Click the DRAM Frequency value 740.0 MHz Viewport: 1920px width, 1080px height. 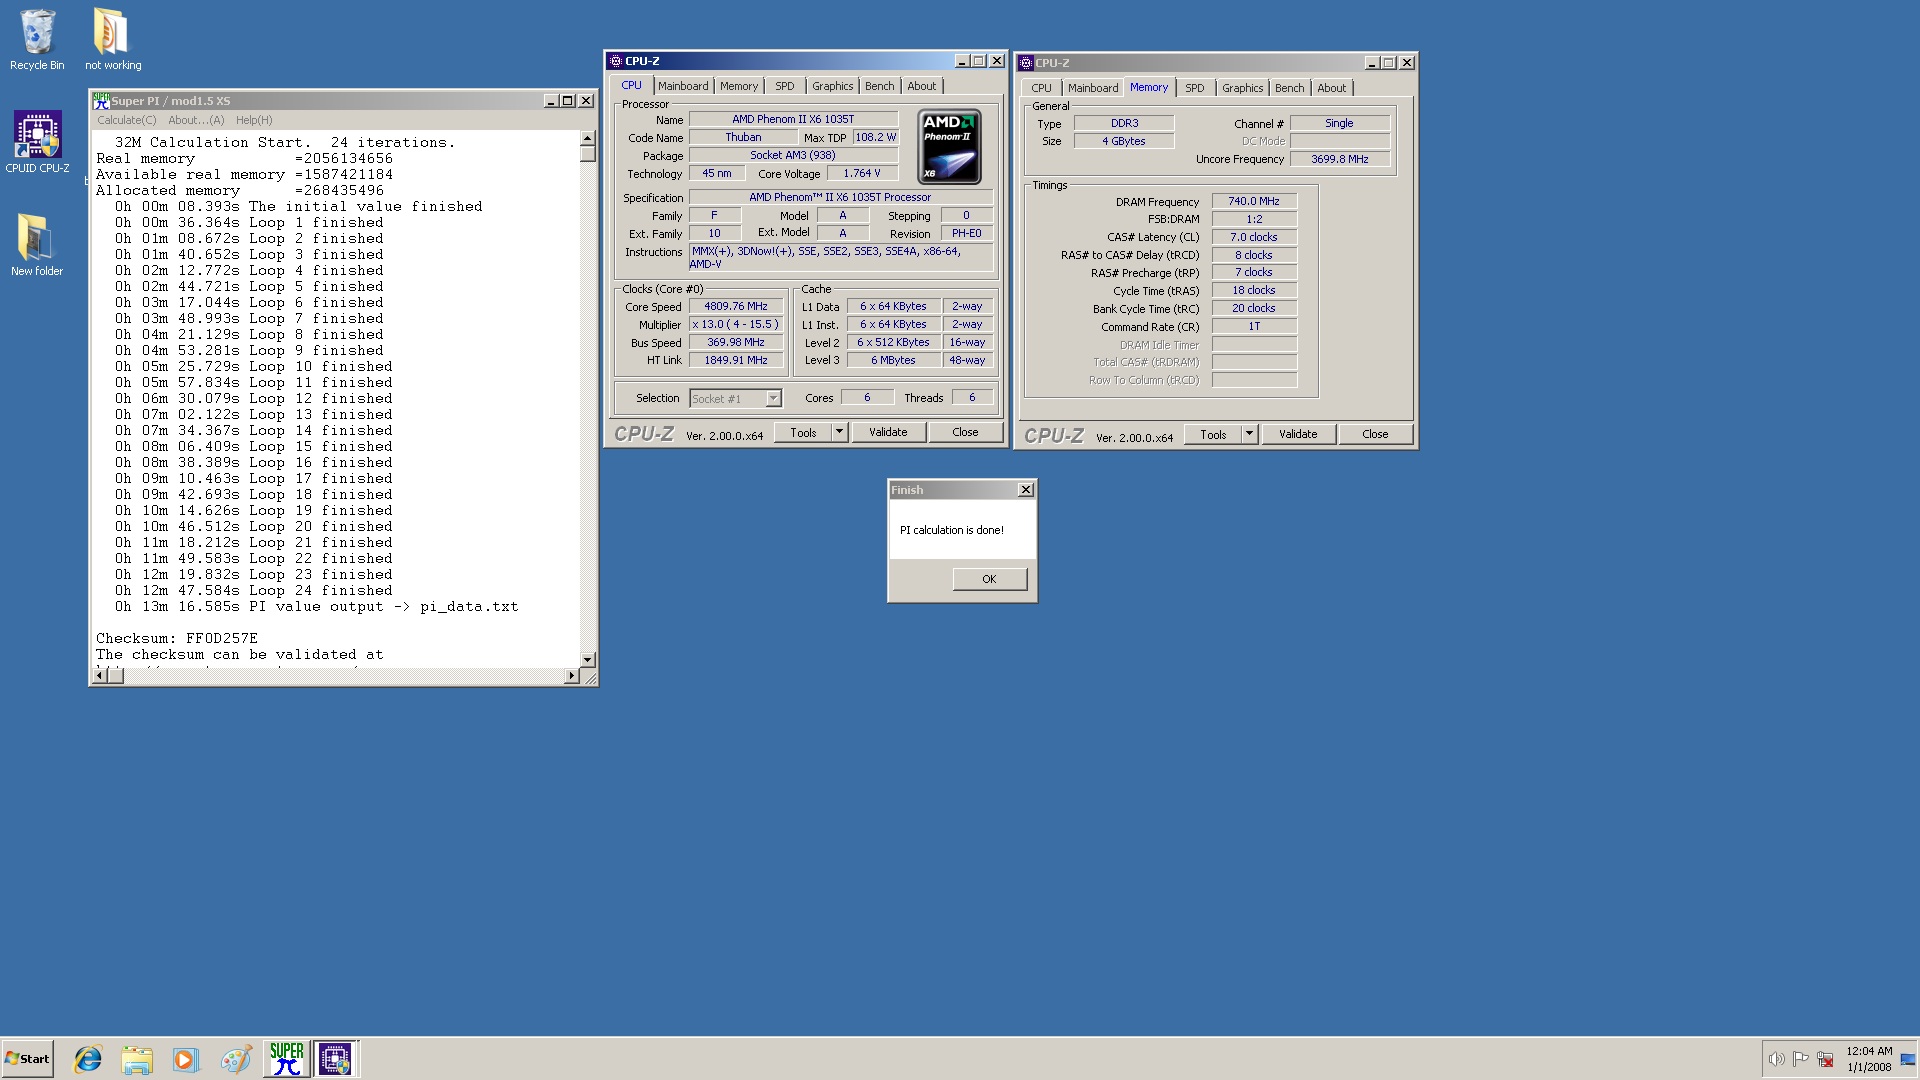[x=1254, y=201]
